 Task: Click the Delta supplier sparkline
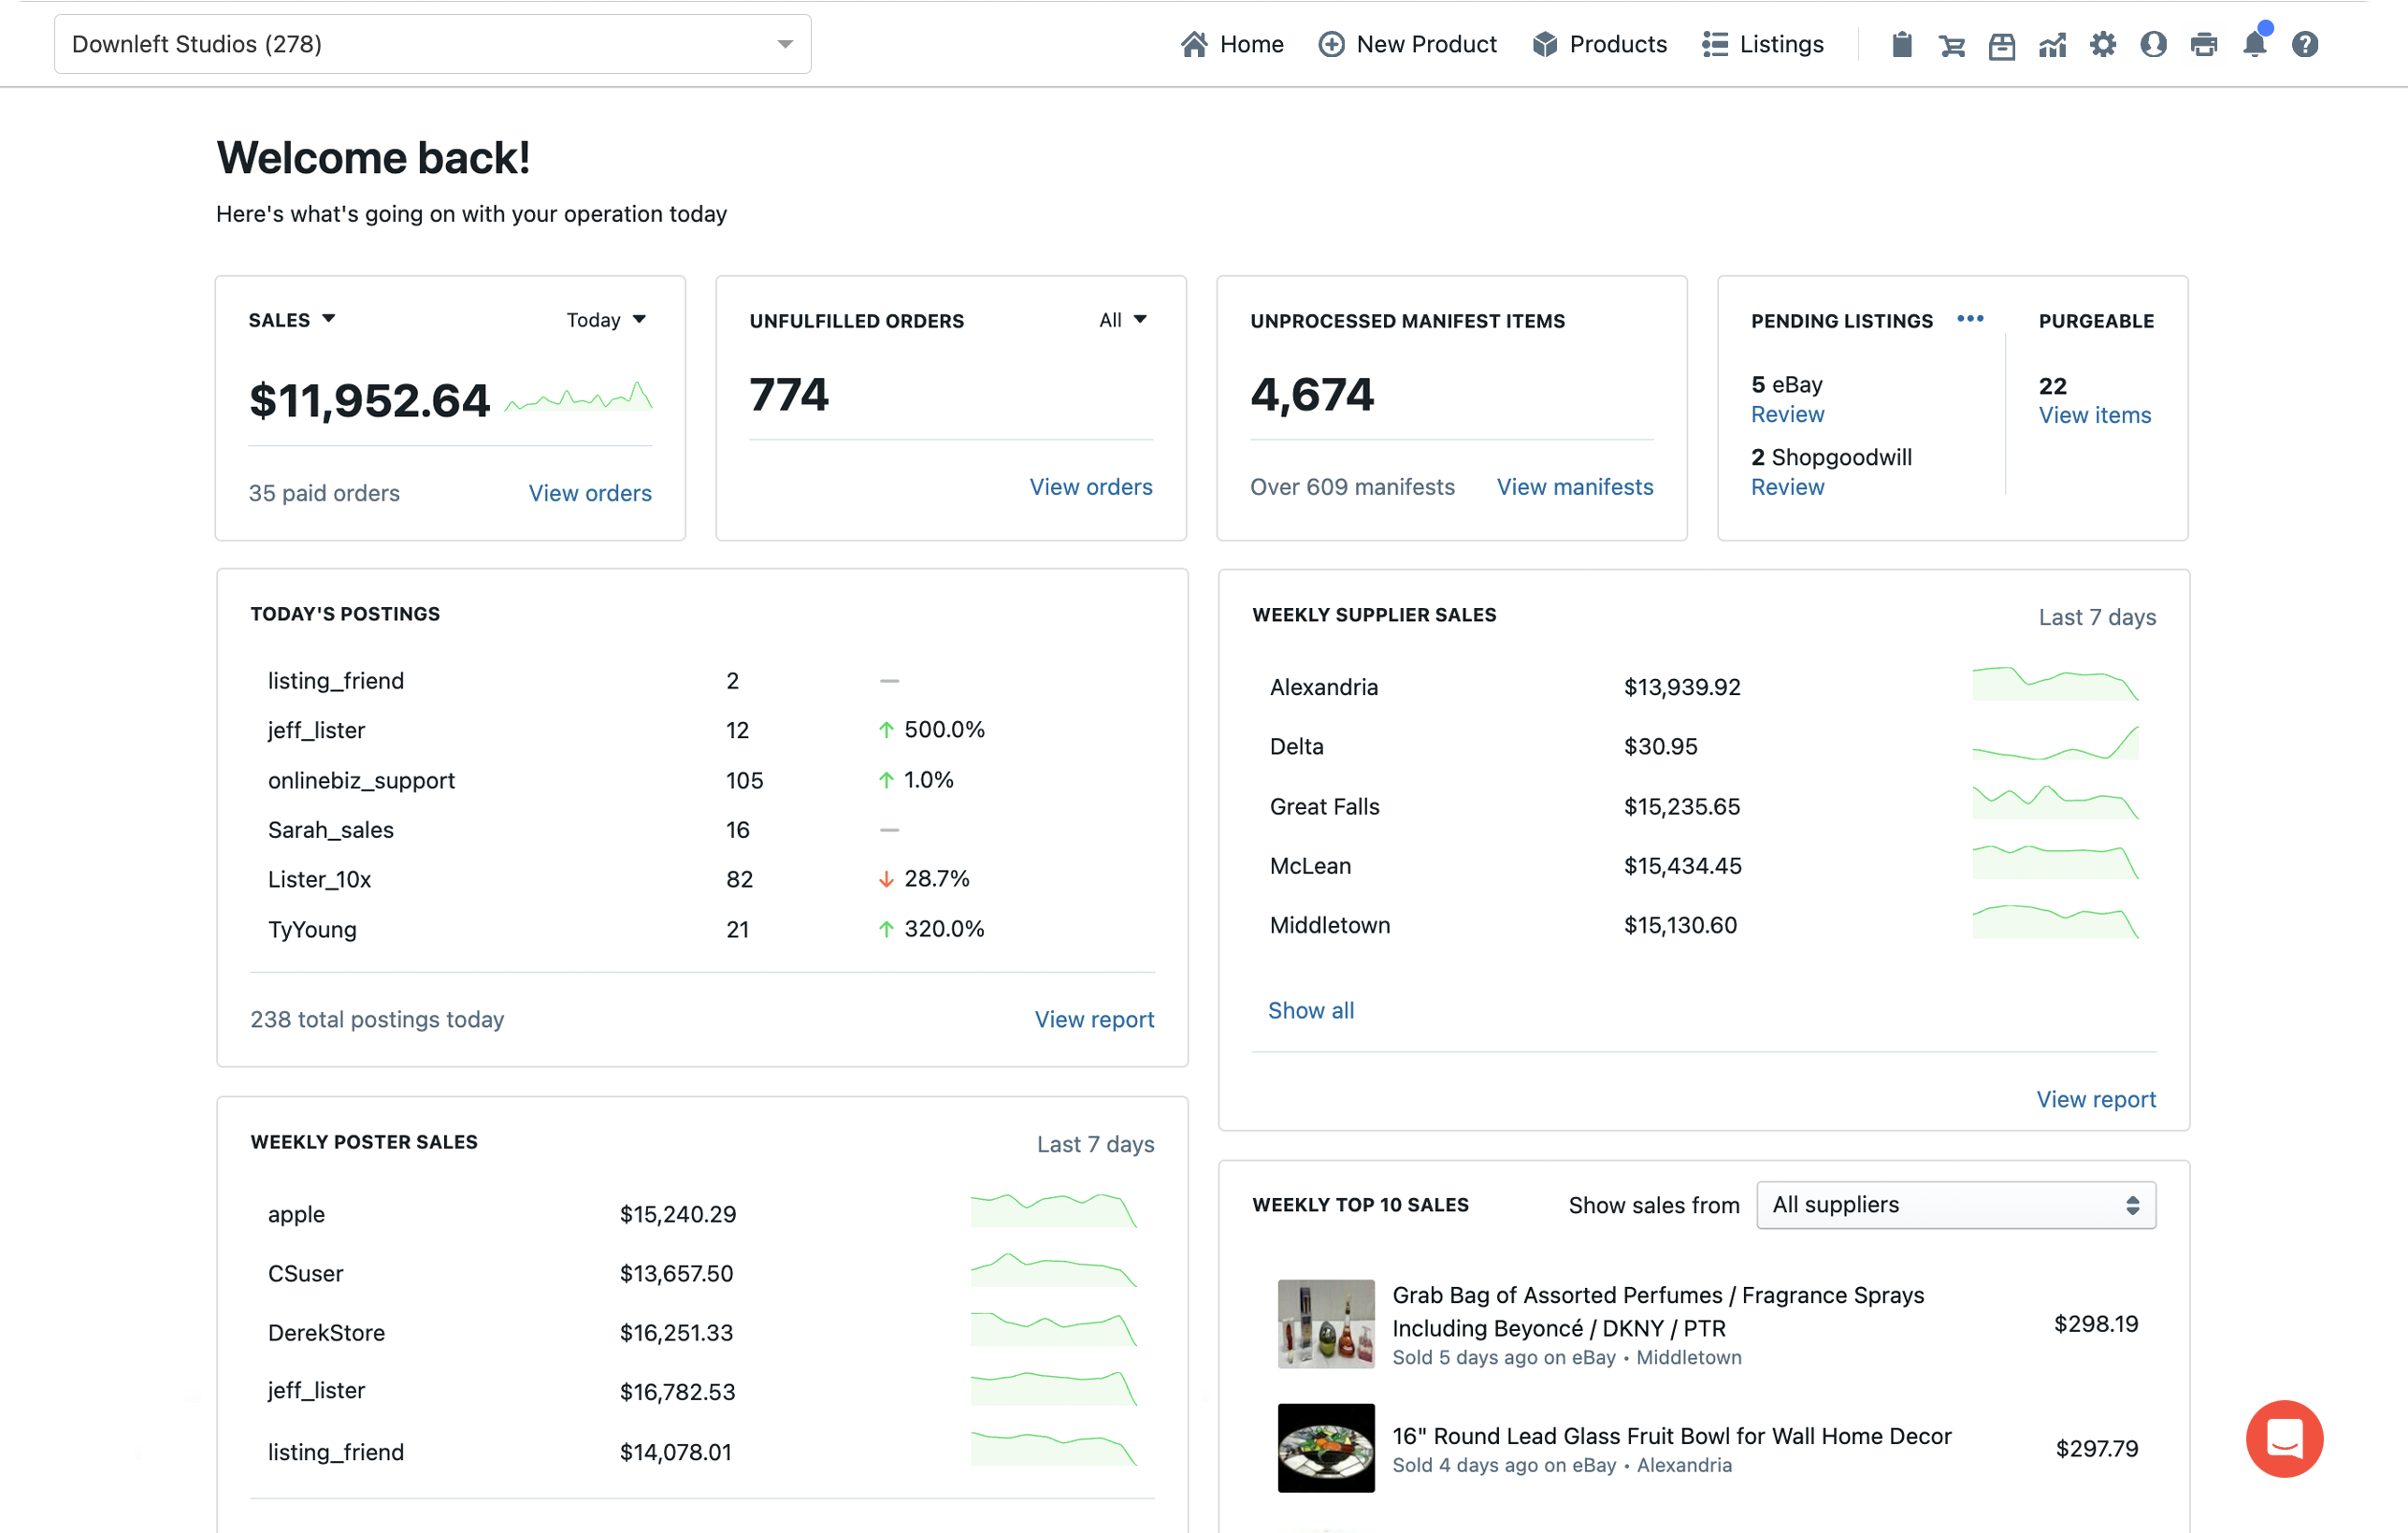2055,744
